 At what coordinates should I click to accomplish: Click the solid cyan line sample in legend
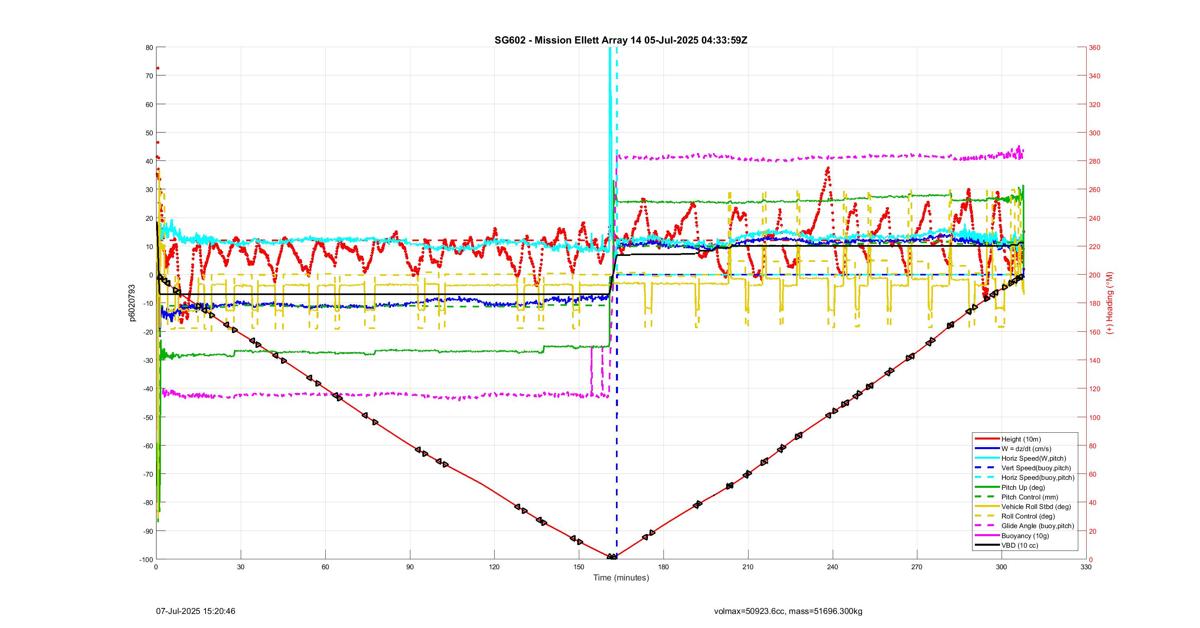pyautogui.click(x=987, y=458)
